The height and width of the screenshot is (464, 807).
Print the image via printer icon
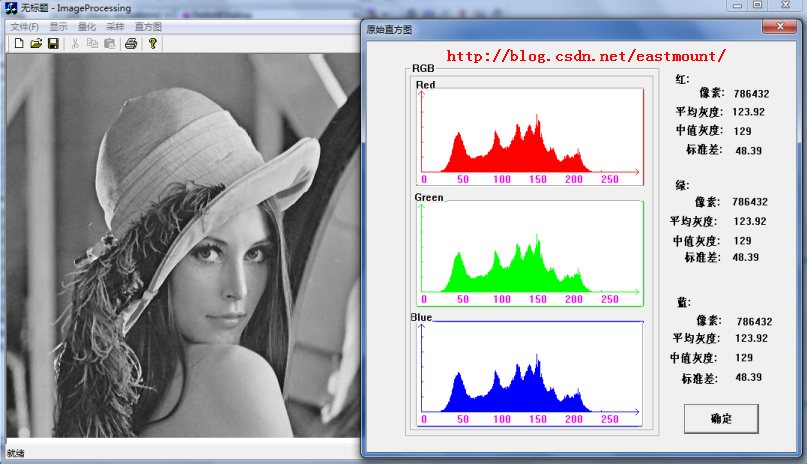tap(131, 44)
